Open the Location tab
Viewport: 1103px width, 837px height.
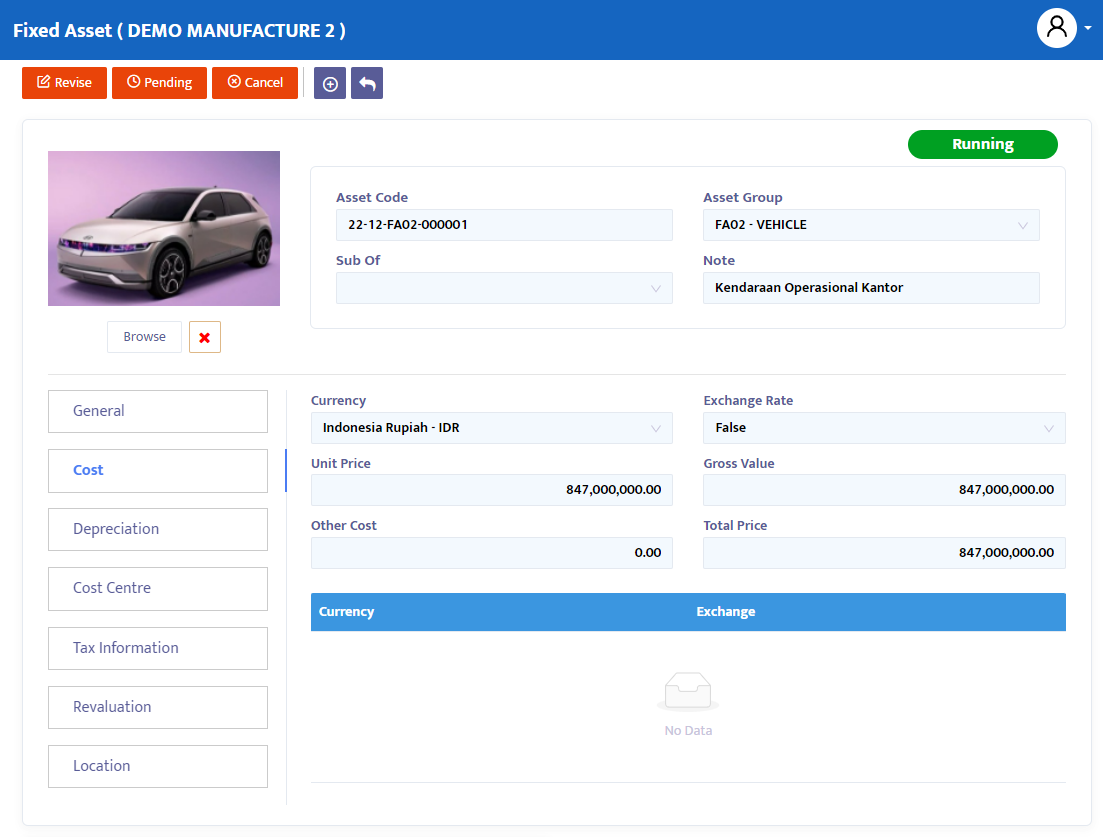click(x=158, y=767)
